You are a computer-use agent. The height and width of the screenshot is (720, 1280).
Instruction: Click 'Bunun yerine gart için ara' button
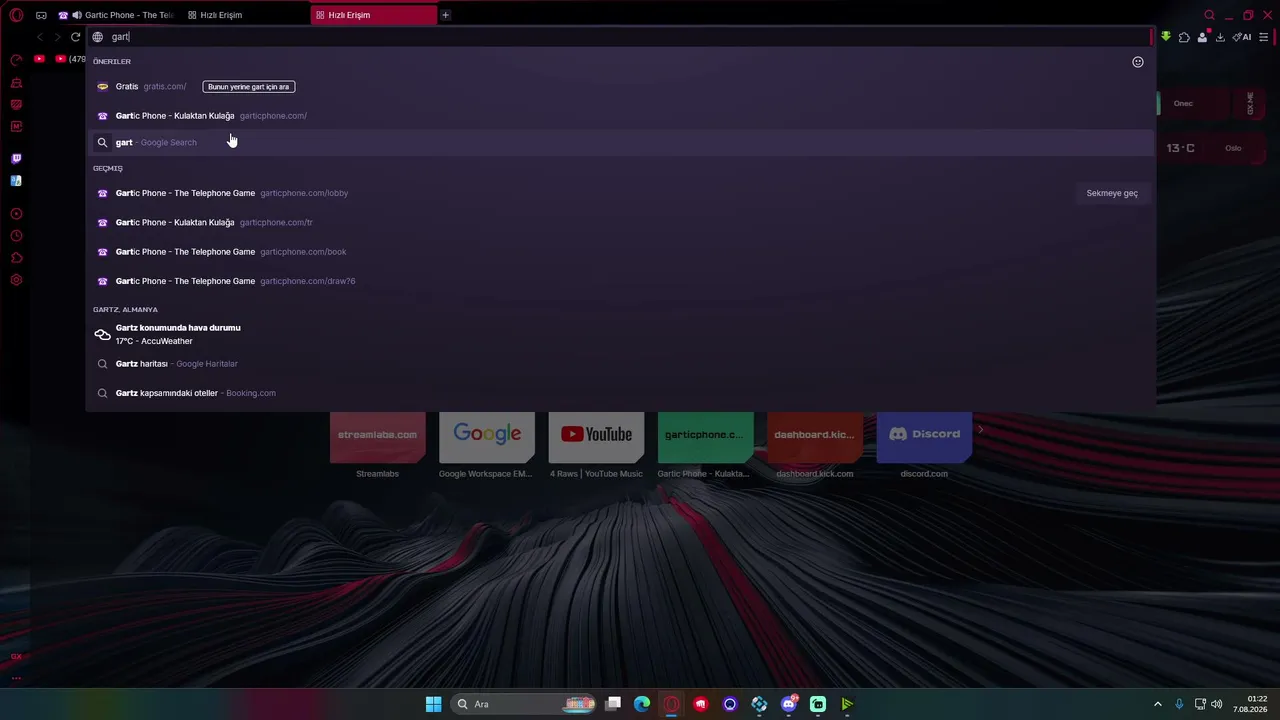pyautogui.click(x=249, y=87)
